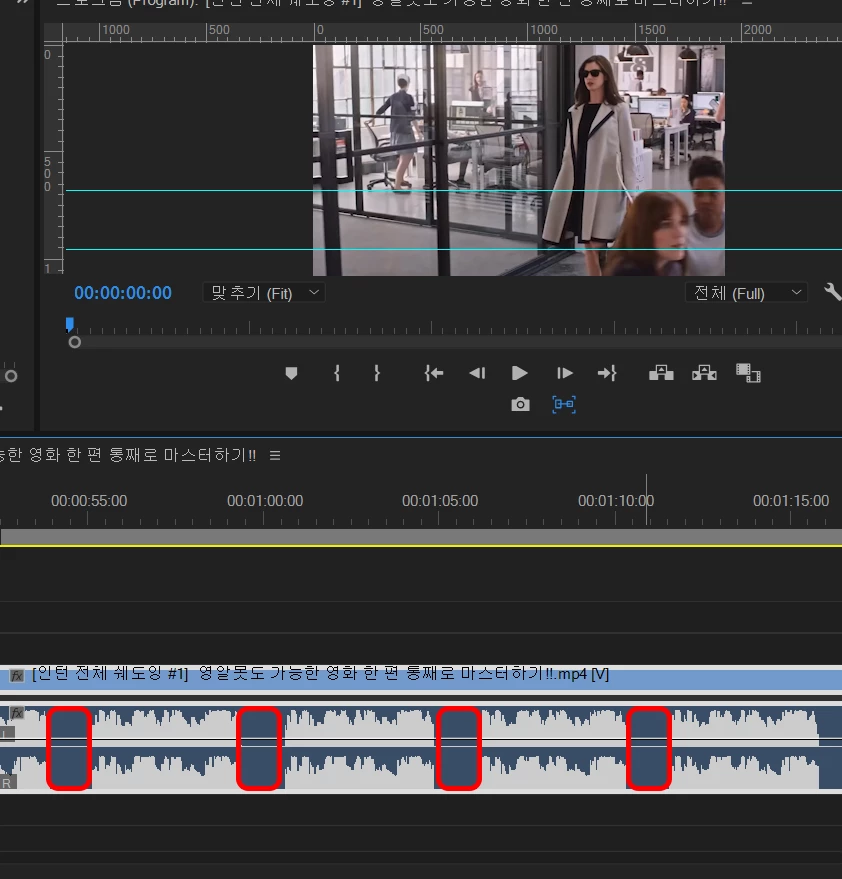Click the fx badge on video clip

tap(17, 676)
